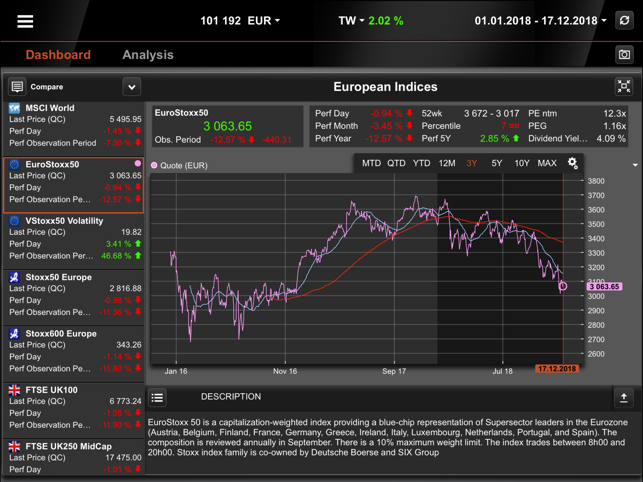Screen dimensions: 643x482
Task: Select the MAX chart period
Action: (547, 163)
